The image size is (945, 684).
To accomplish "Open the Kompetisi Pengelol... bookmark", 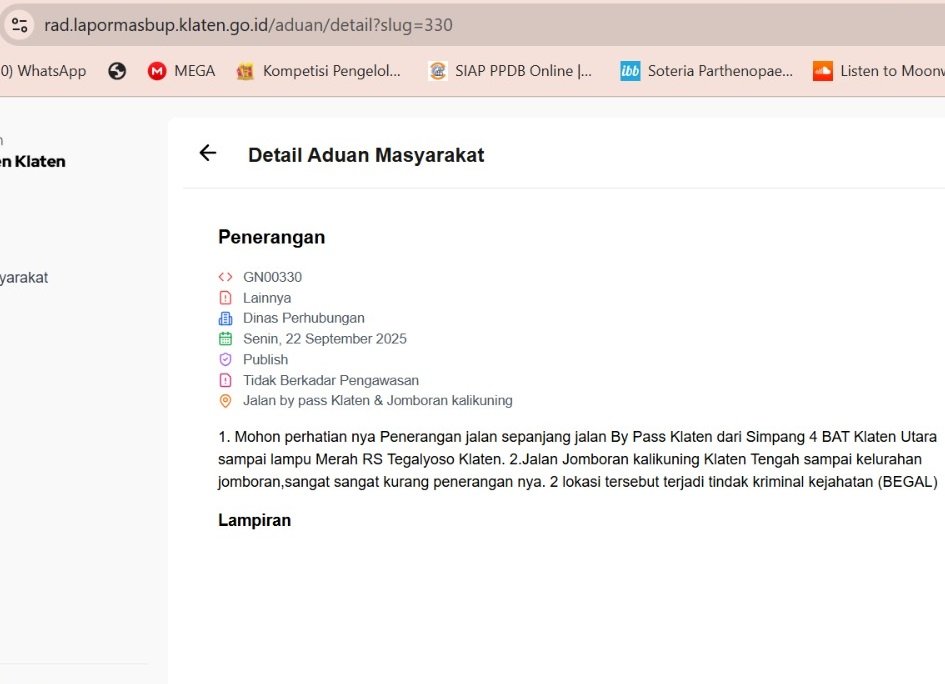I will tap(318, 71).
